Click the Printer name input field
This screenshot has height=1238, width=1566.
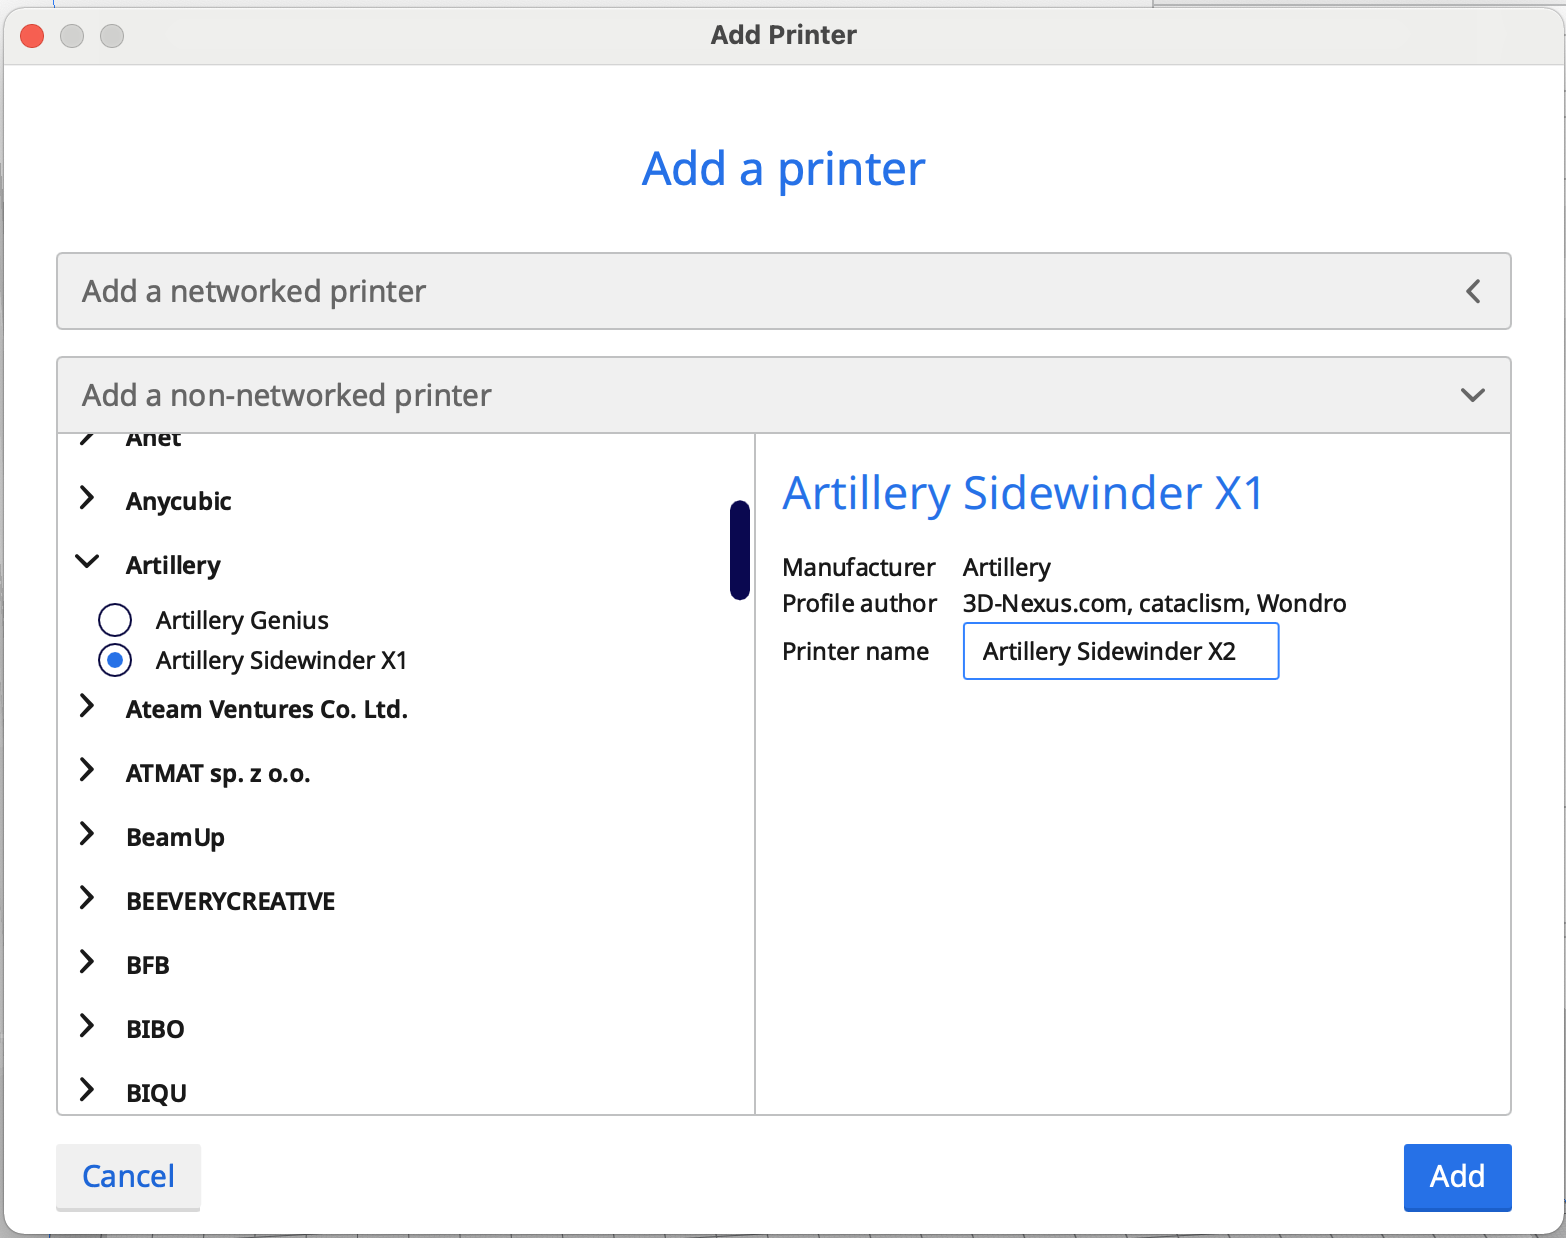1121,651
